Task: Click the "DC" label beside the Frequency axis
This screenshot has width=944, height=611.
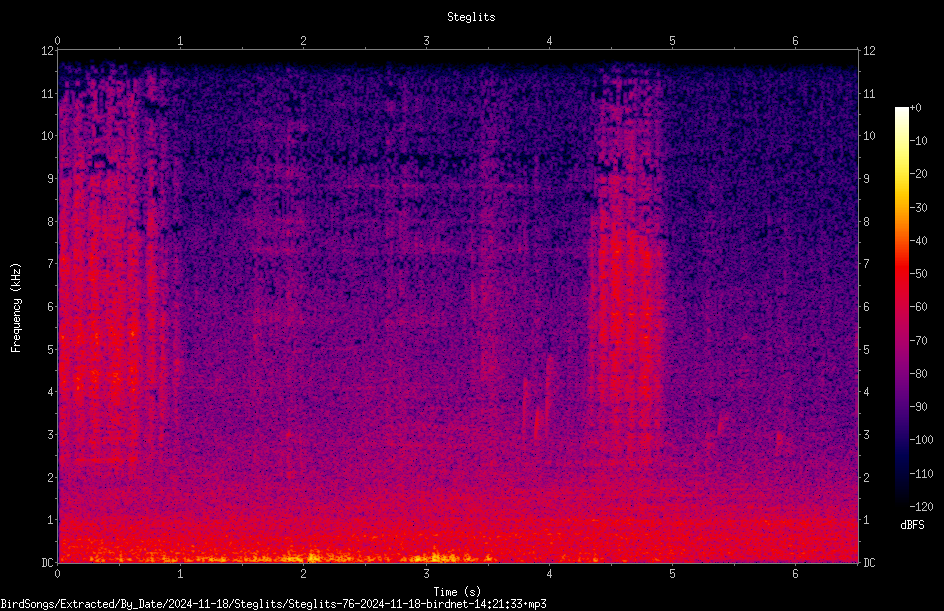Action: [47, 563]
